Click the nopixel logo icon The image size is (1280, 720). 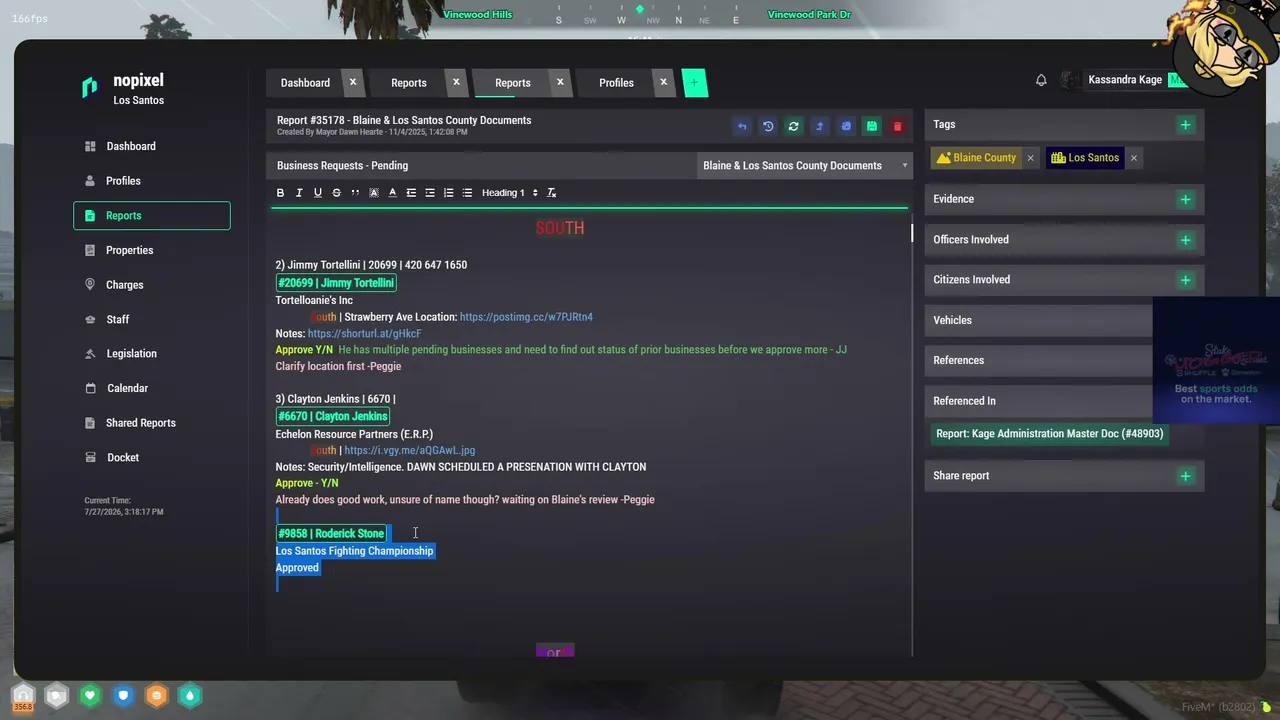tap(90, 88)
